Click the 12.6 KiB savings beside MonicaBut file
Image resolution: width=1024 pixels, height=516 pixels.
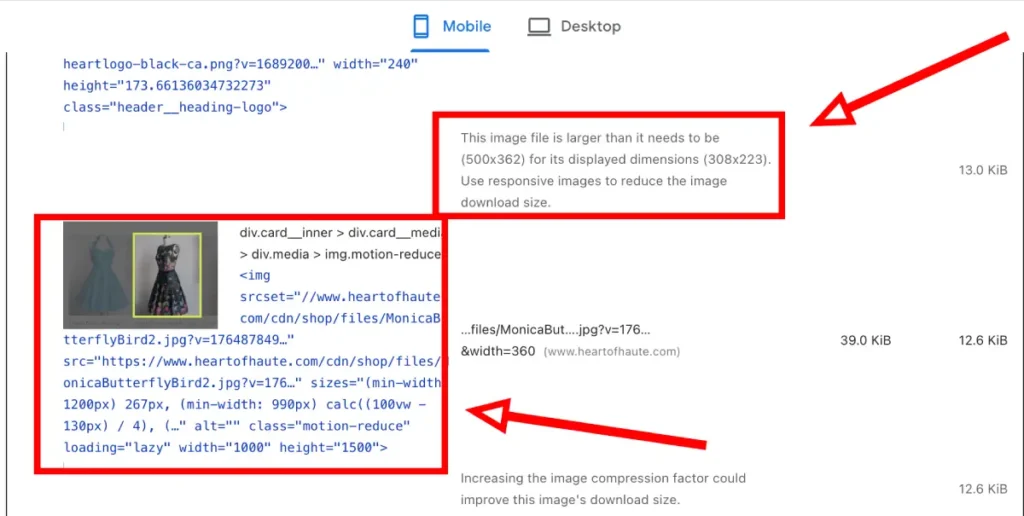click(x=983, y=340)
